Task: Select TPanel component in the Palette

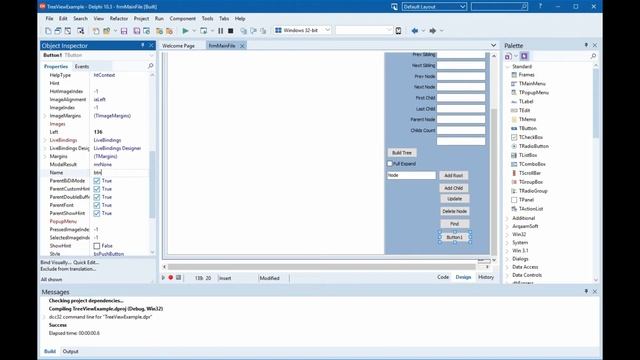Action: [x=526, y=200]
